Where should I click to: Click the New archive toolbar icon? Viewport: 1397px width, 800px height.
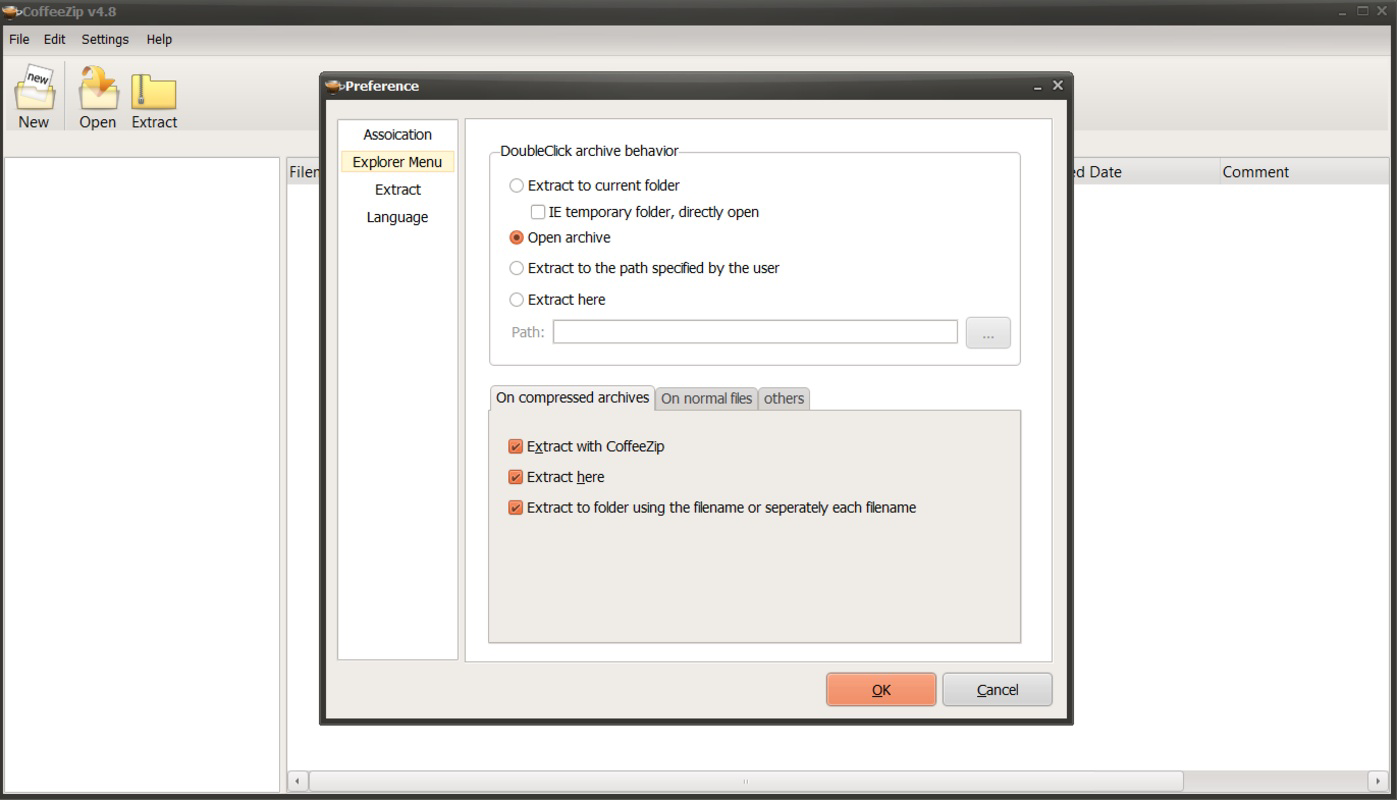(x=34, y=97)
